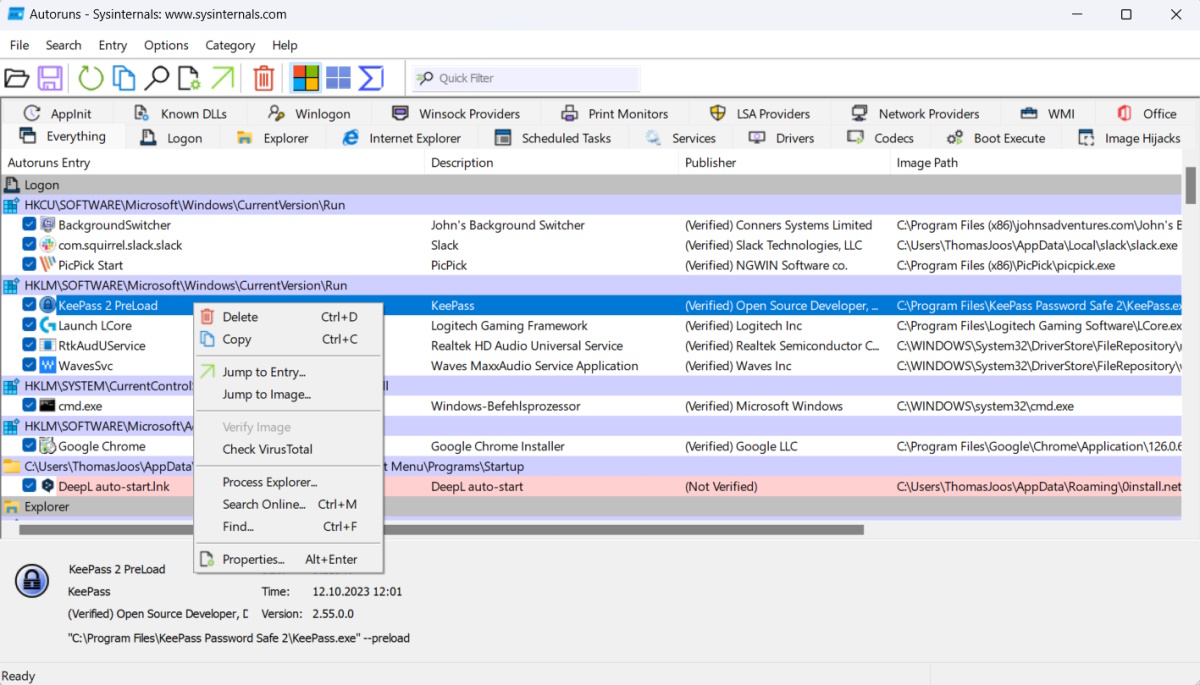The image size is (1200, 685).
Task: Click the vertical scrollbar thumb
Action: click(1191, 185)
